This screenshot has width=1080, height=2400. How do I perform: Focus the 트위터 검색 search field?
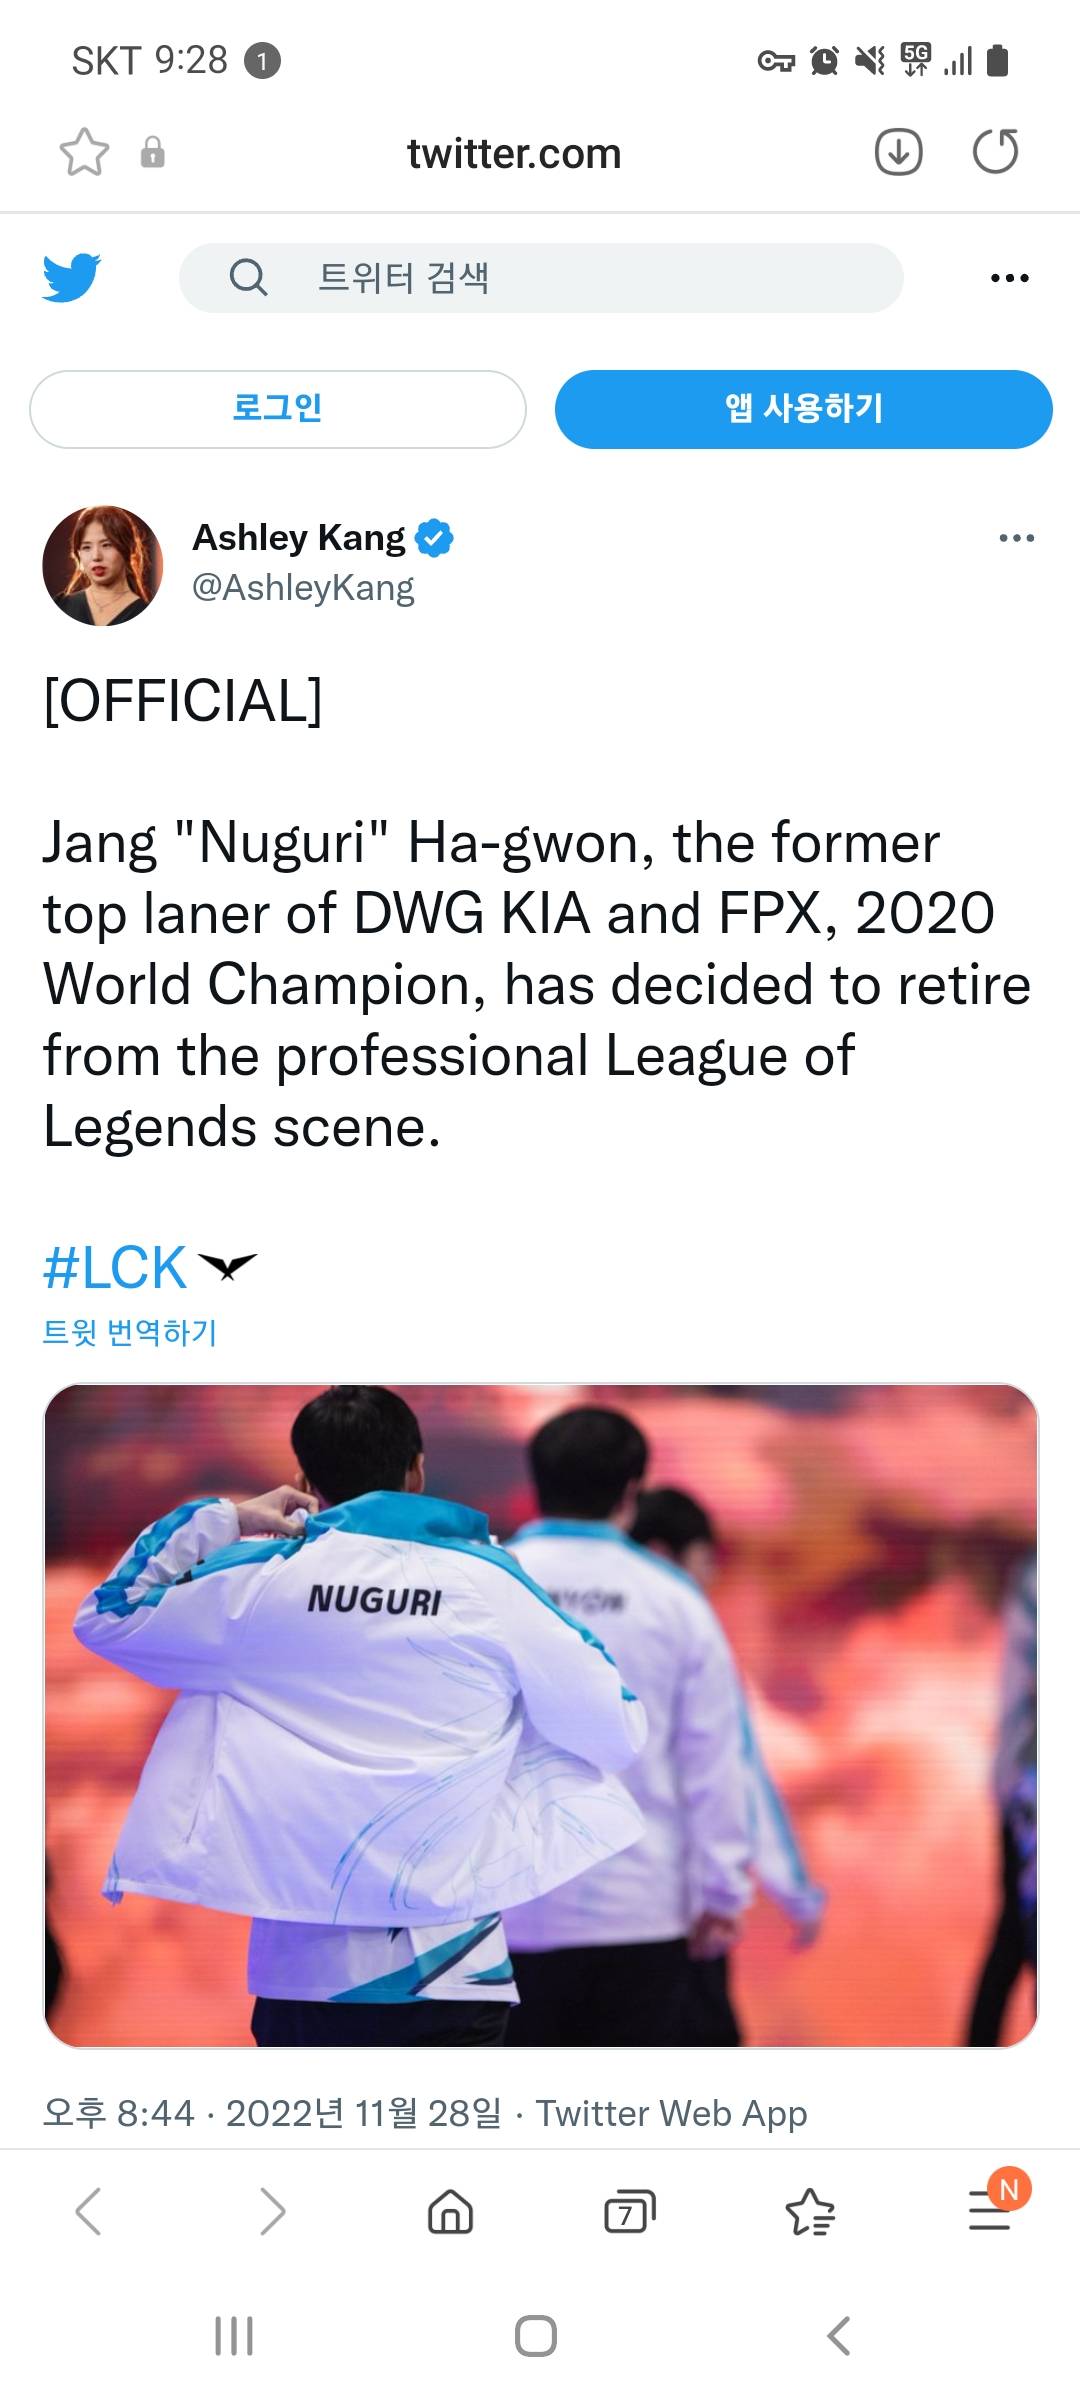[x=541, y=277]
